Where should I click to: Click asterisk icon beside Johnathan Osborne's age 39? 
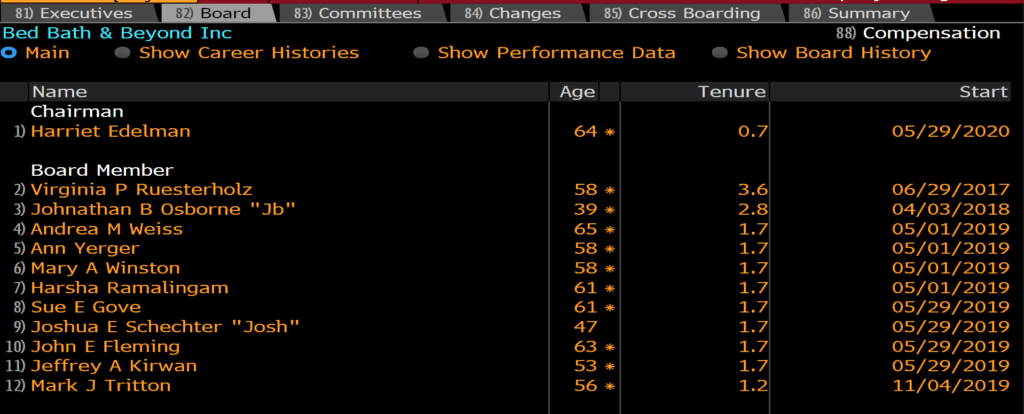610,210
